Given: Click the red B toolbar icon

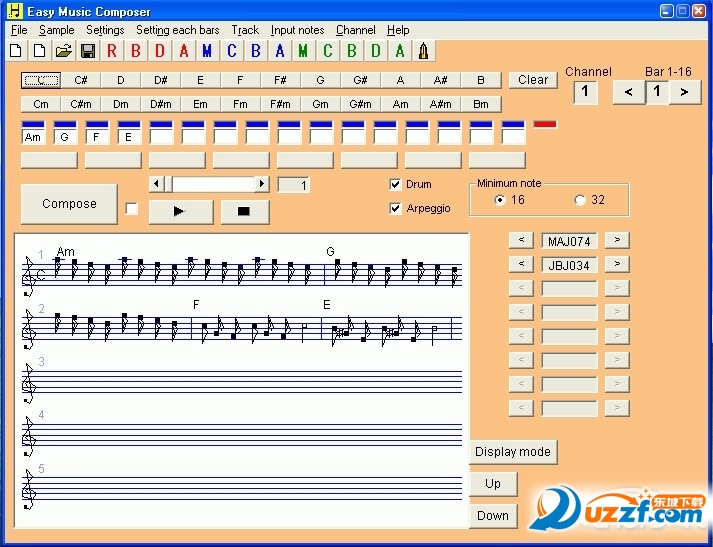Looking at the screenshot, I should 136,51.
